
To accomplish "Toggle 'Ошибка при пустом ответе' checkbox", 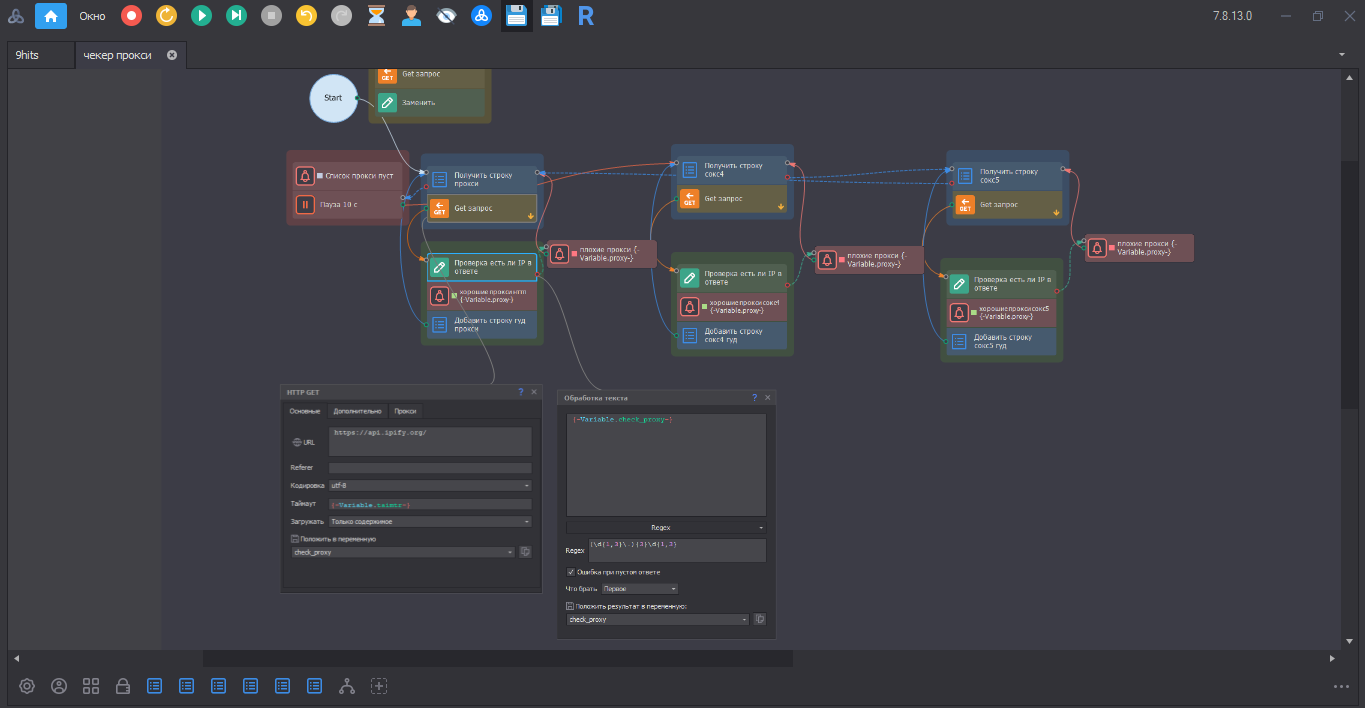I will point(571,572).
